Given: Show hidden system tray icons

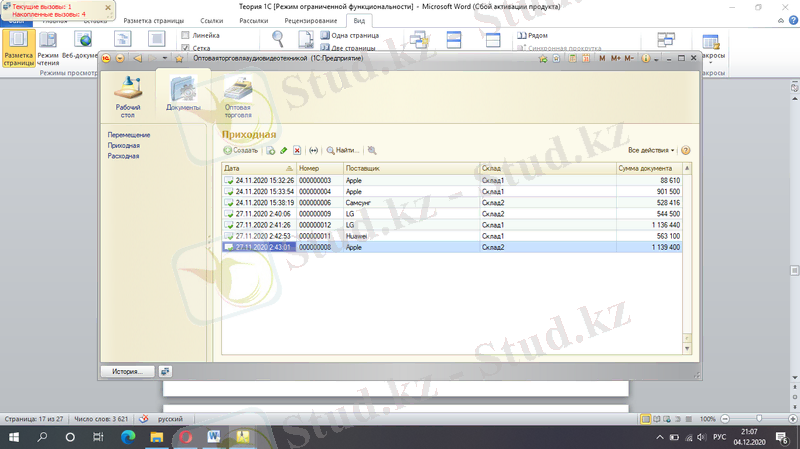Looking at the screenshot, I should [x=660, y=437].
